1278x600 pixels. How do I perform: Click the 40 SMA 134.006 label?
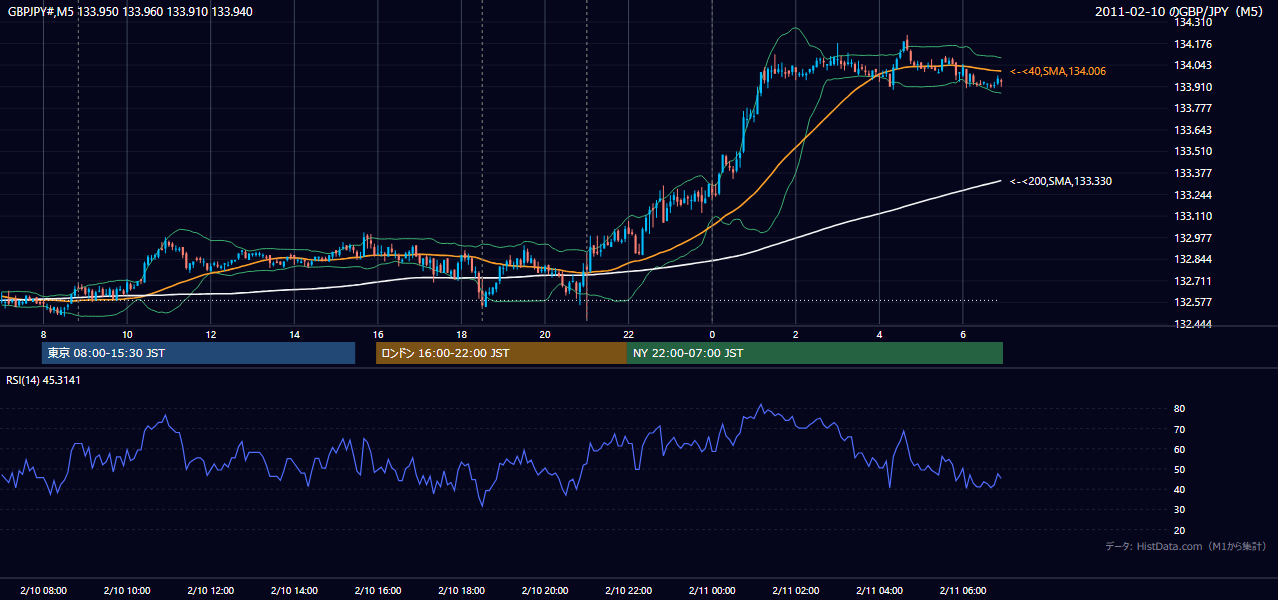1058,71
